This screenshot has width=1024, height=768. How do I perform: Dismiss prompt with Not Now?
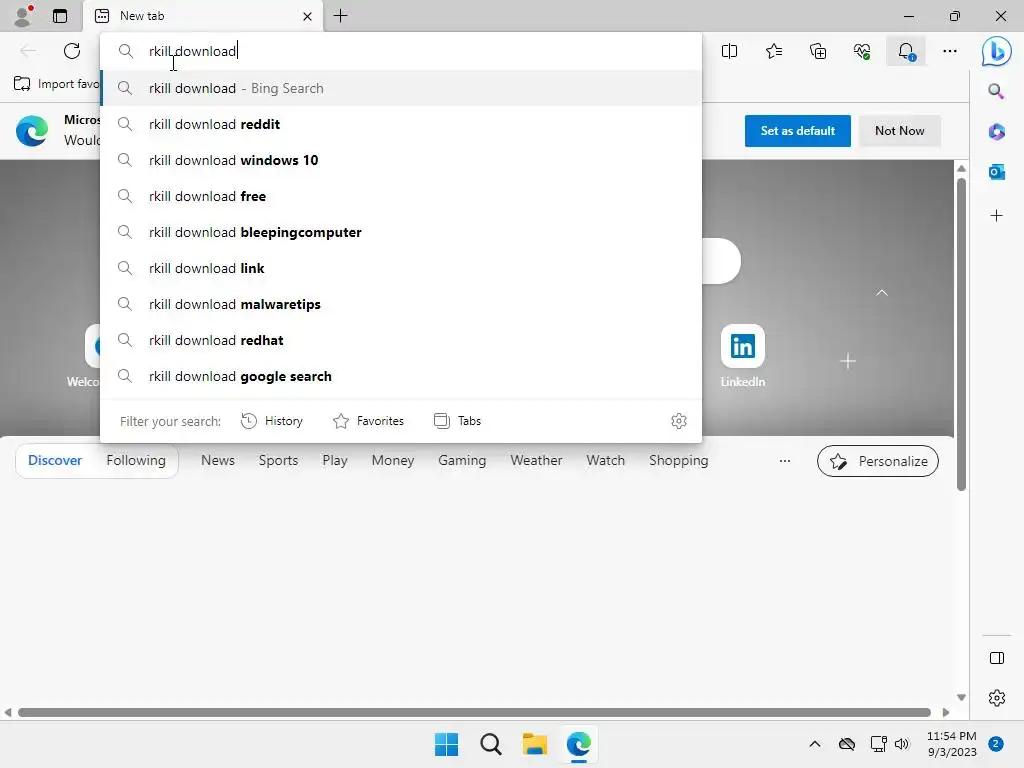click(899, 131)
